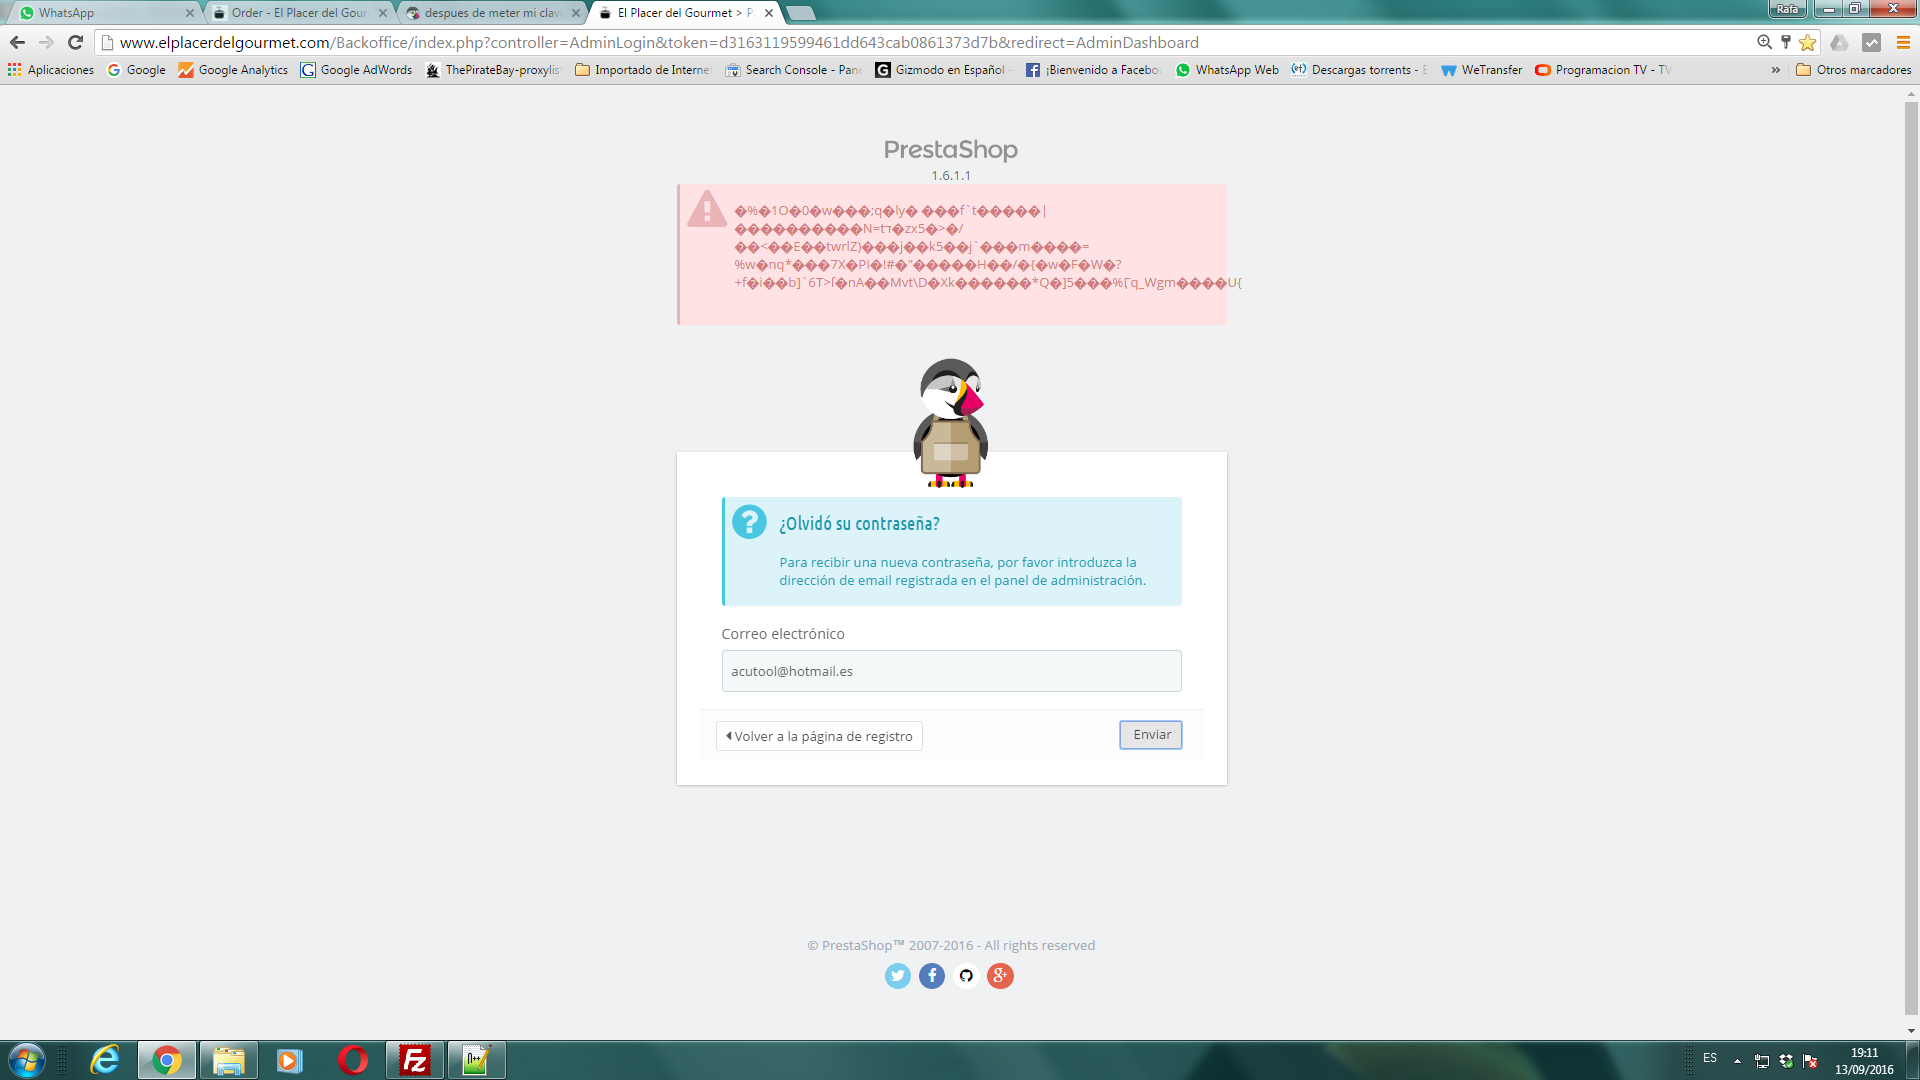The width and height of the screenshot is (1920, 1080).
Task: Open Opera browser from taskbar
Action: (352, 1060)
